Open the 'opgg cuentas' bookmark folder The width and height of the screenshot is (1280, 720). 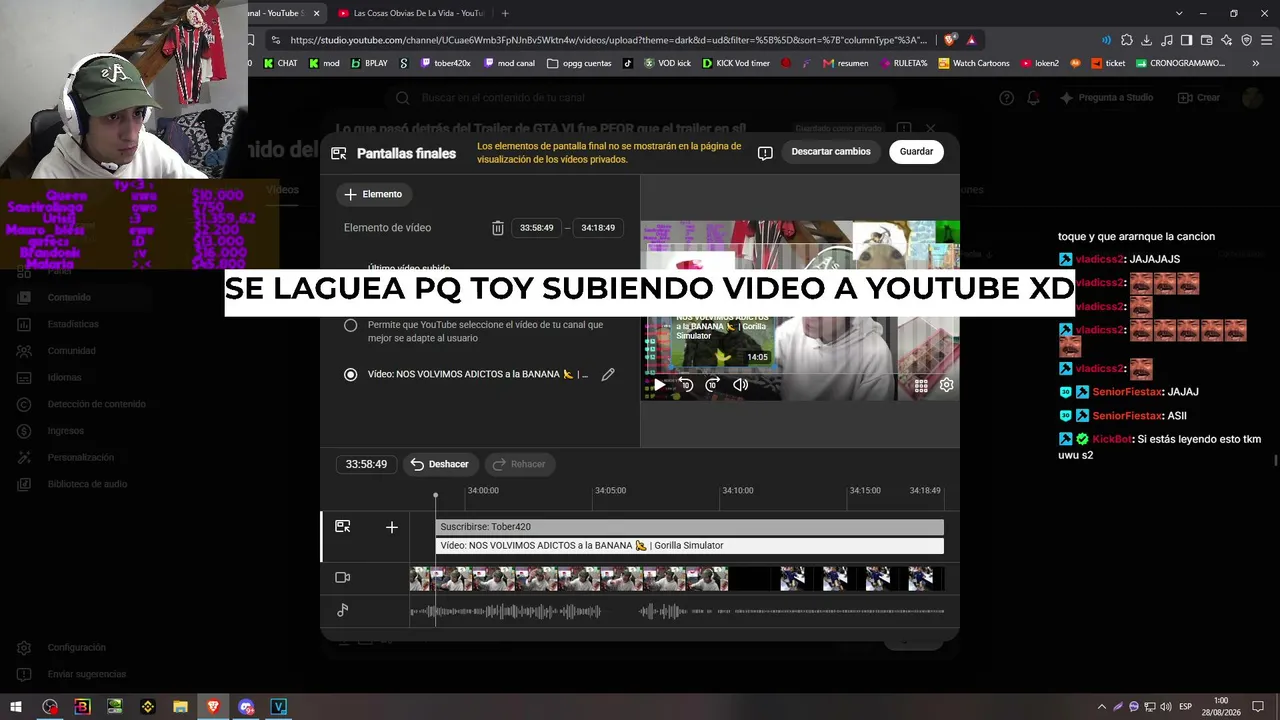click(579, 63)
